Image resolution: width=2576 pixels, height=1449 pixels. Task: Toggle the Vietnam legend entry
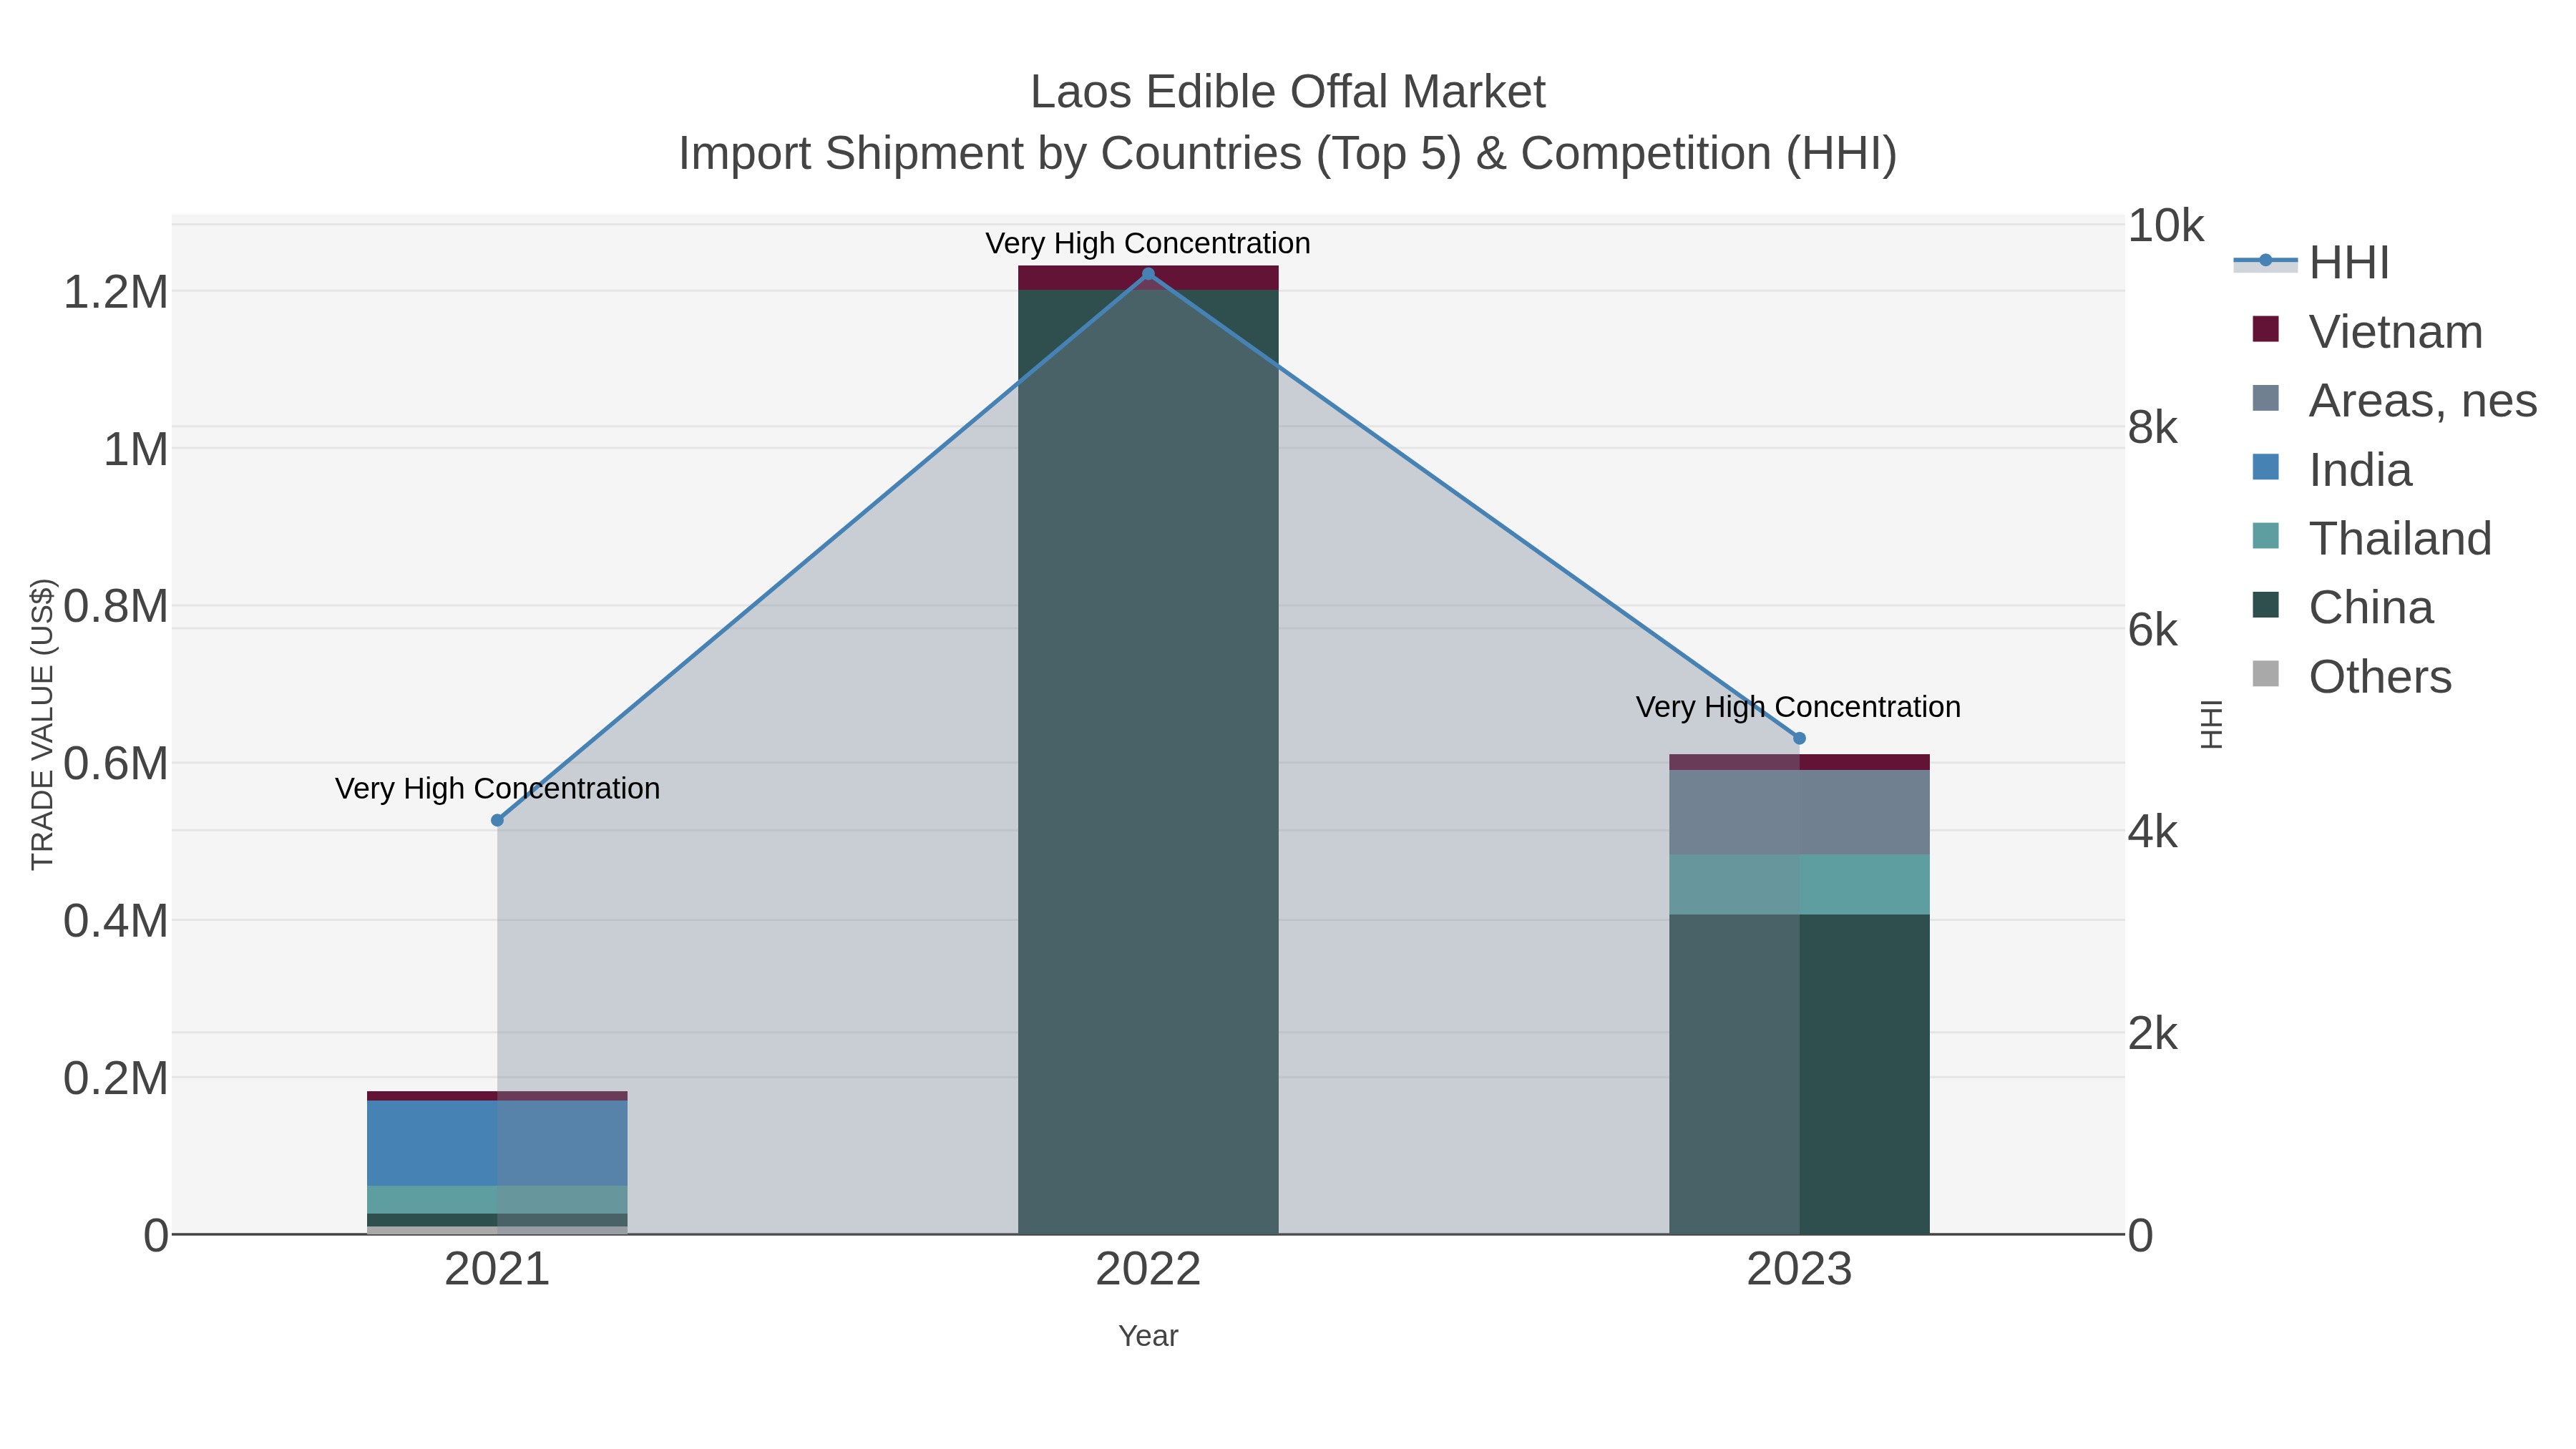2367,331
